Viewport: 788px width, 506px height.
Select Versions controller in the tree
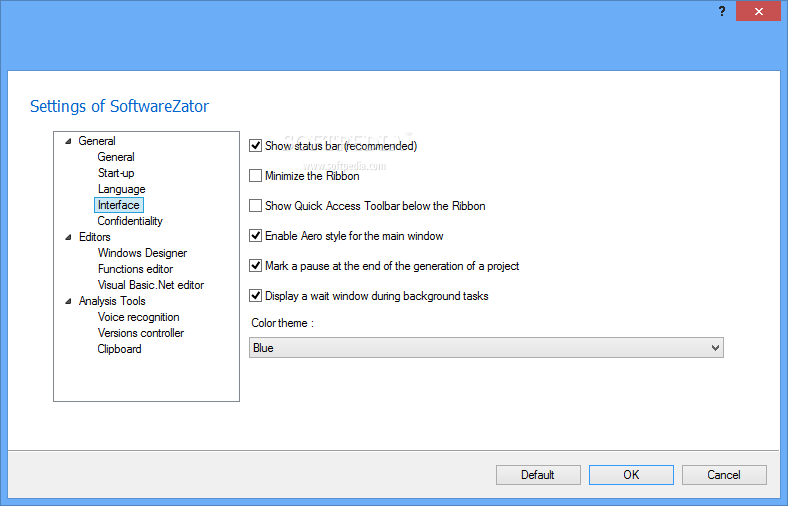pyautogui.click(x=141, y=333)
